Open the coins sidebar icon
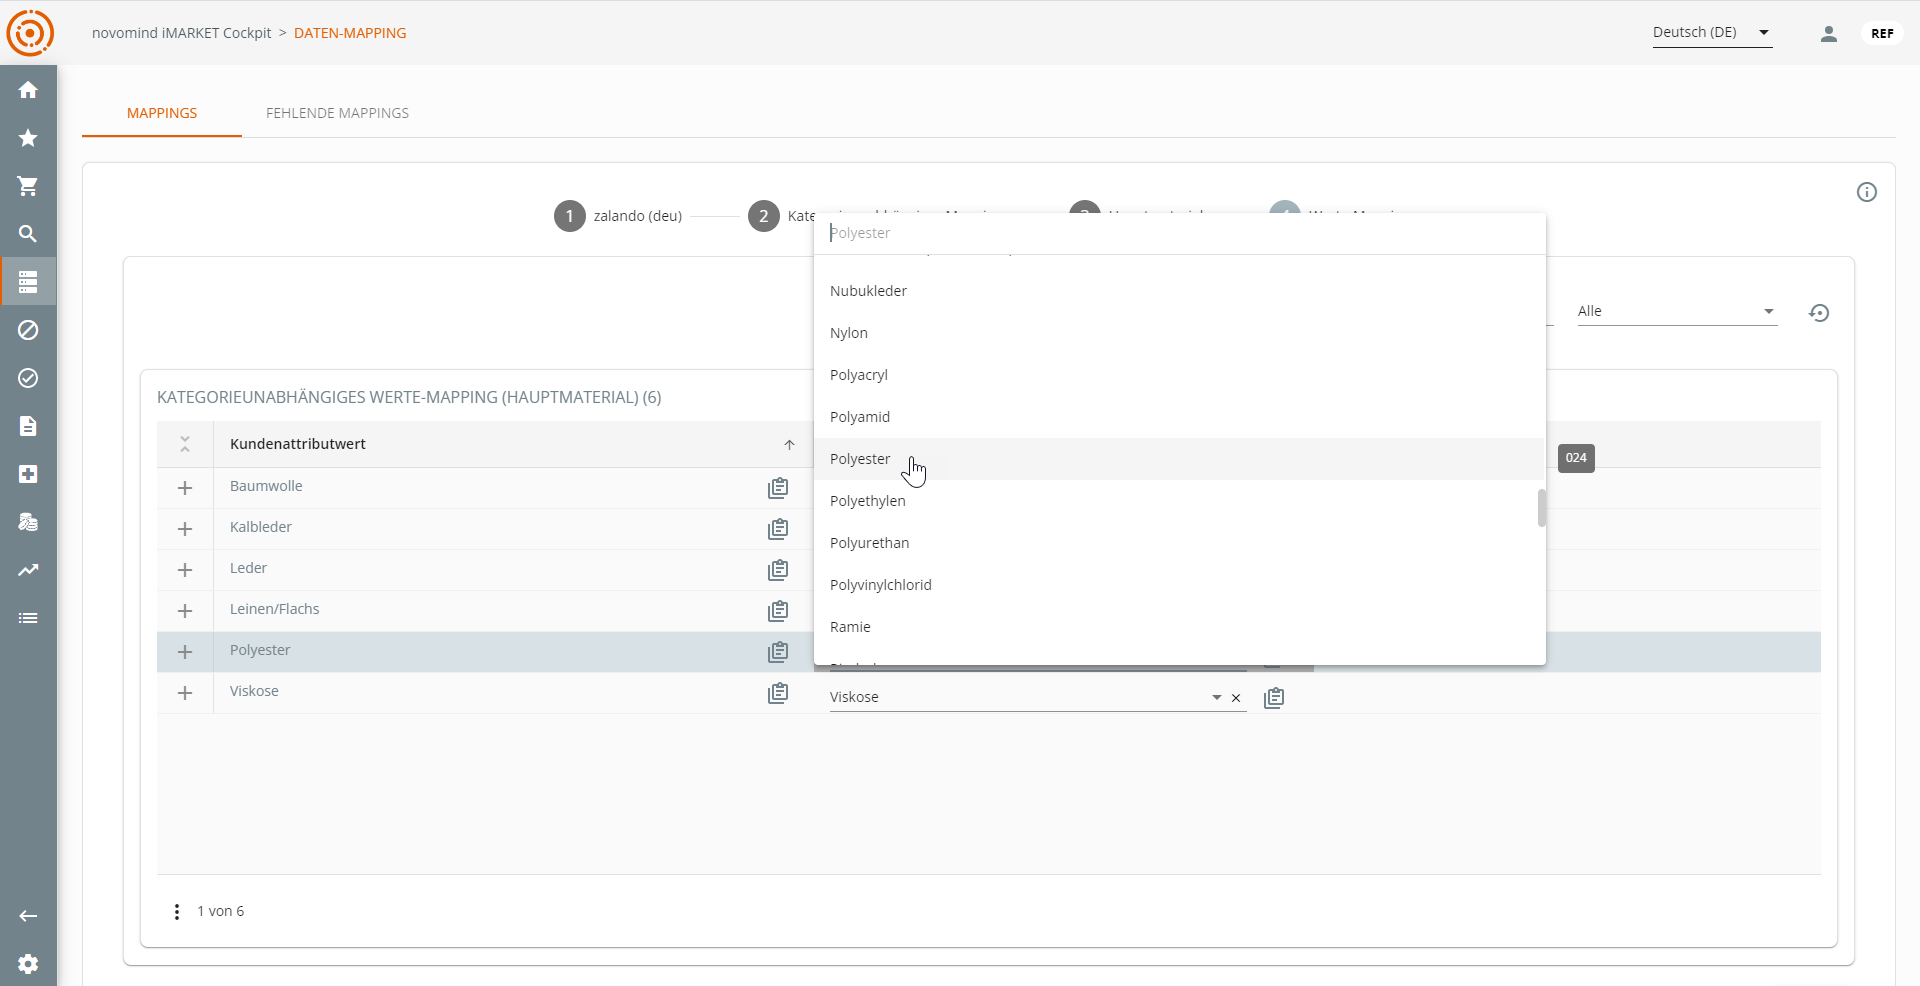Viewport: 1920px width, 986px height. (x=28, y=522)
